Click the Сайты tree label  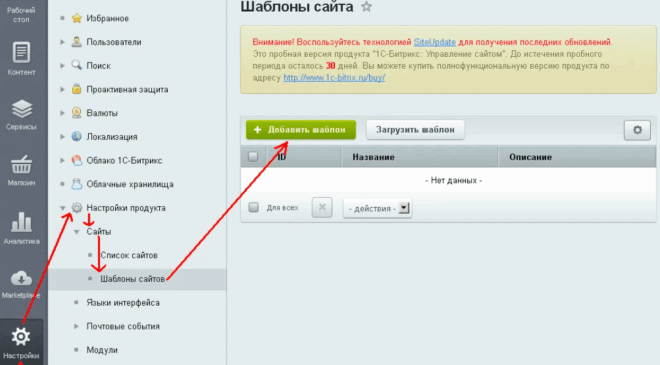click(x=99, y=232)
